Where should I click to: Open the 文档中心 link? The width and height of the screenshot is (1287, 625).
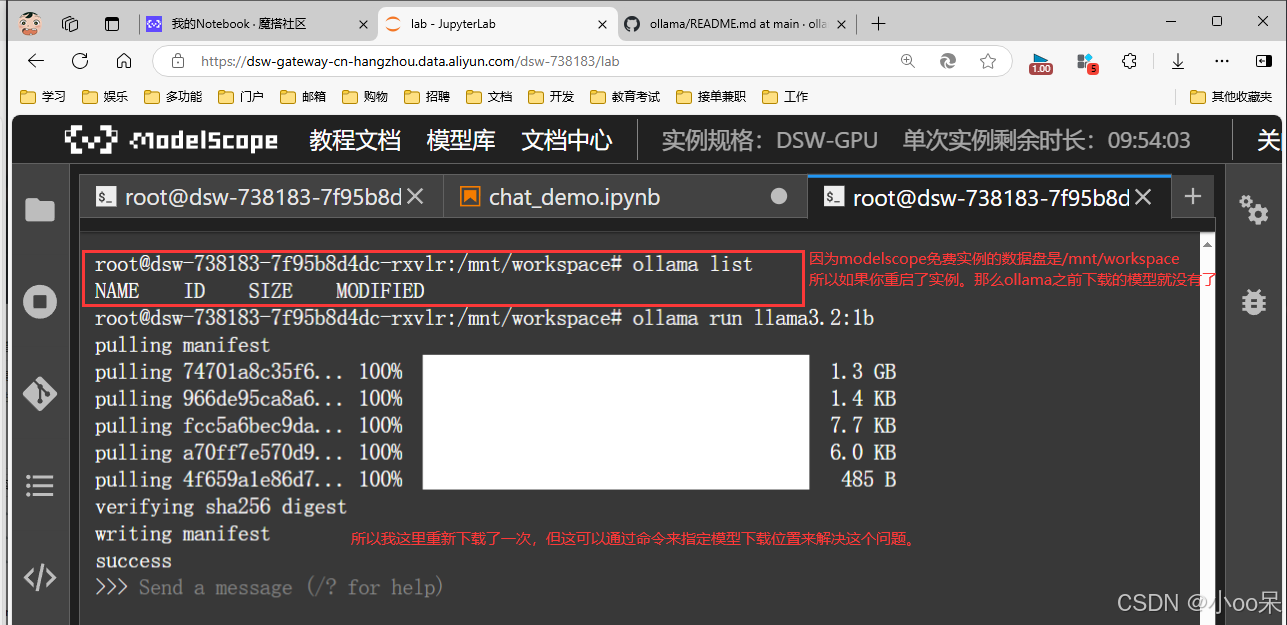[567, 140]
